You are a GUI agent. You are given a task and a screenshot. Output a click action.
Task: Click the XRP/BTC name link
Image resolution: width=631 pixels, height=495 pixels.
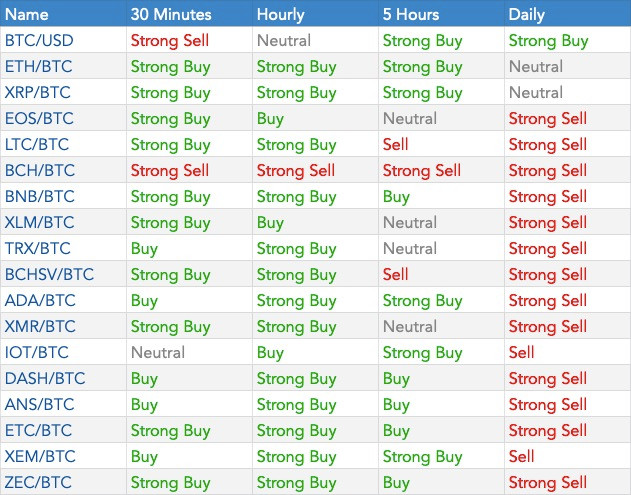pos(38,93)
